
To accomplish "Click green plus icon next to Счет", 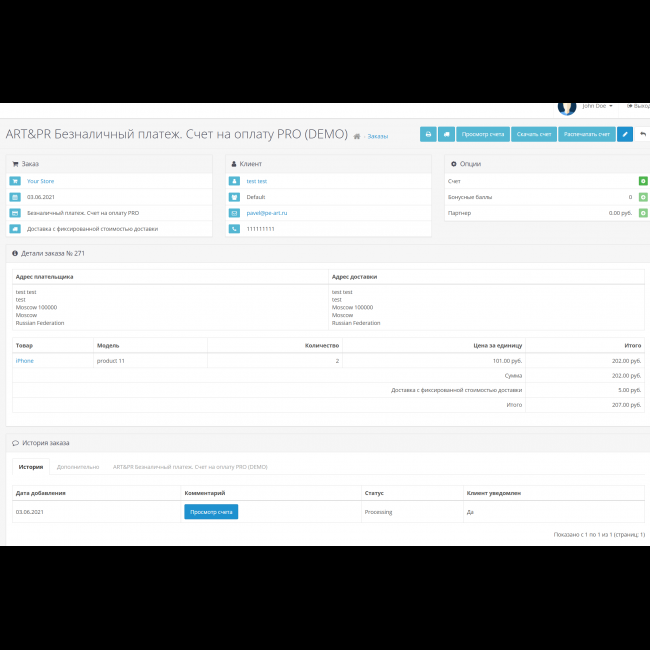I will tap(643, 181).
